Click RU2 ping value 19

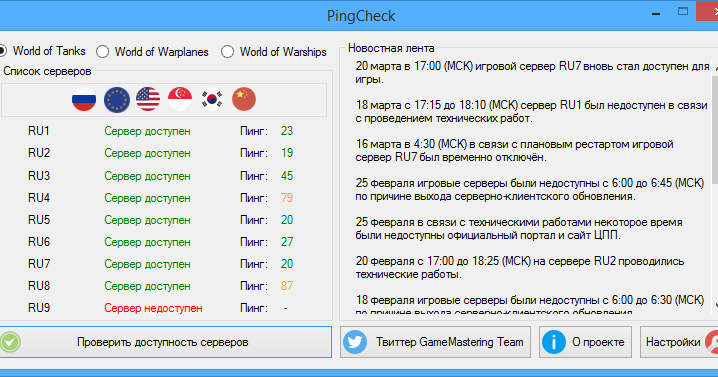pos(287,153)
